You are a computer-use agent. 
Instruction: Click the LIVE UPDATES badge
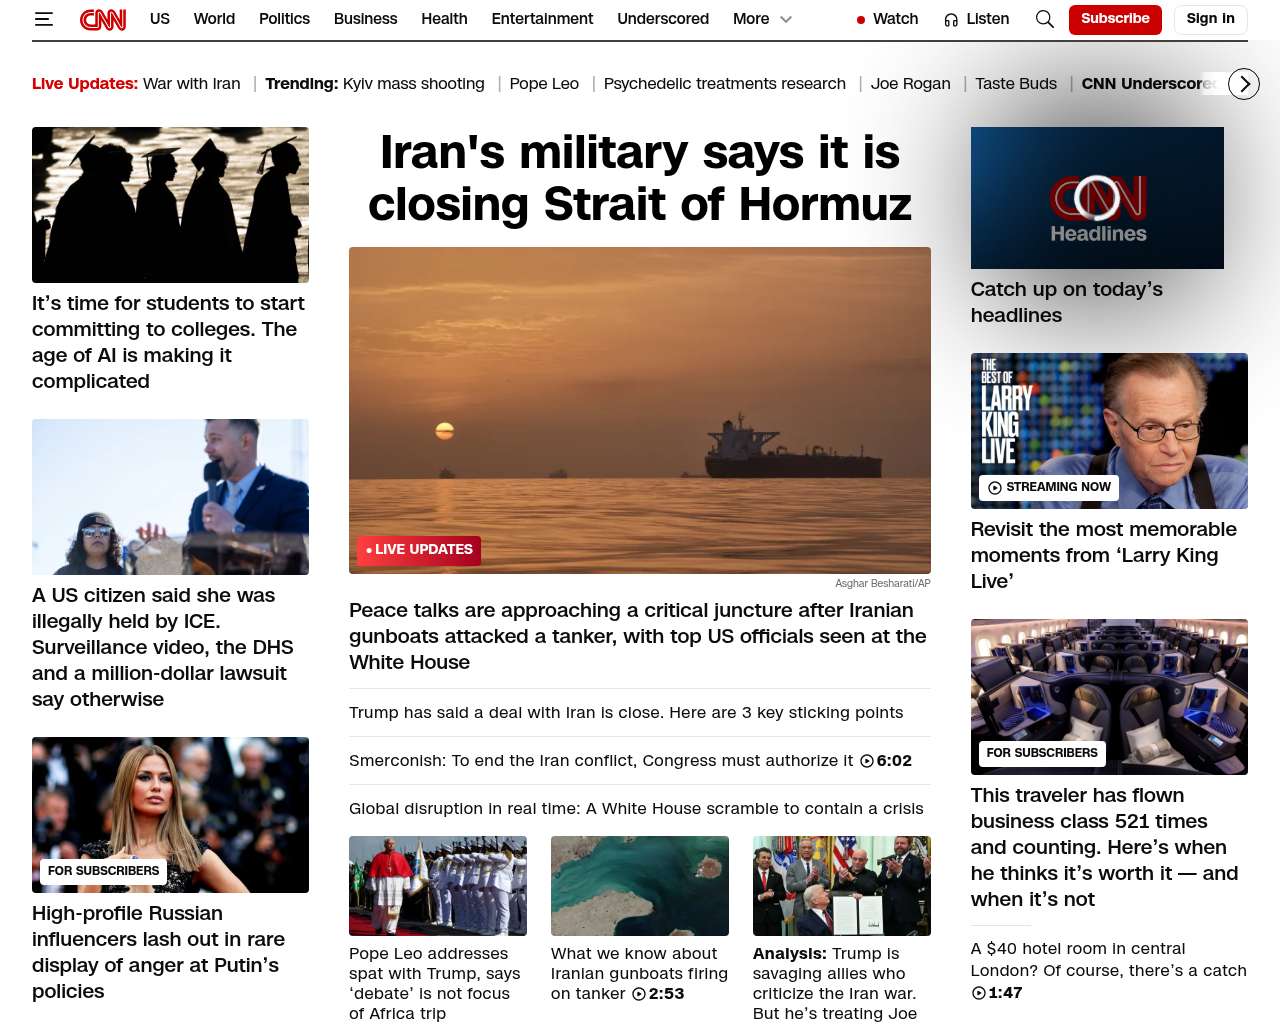click(419, 550)
